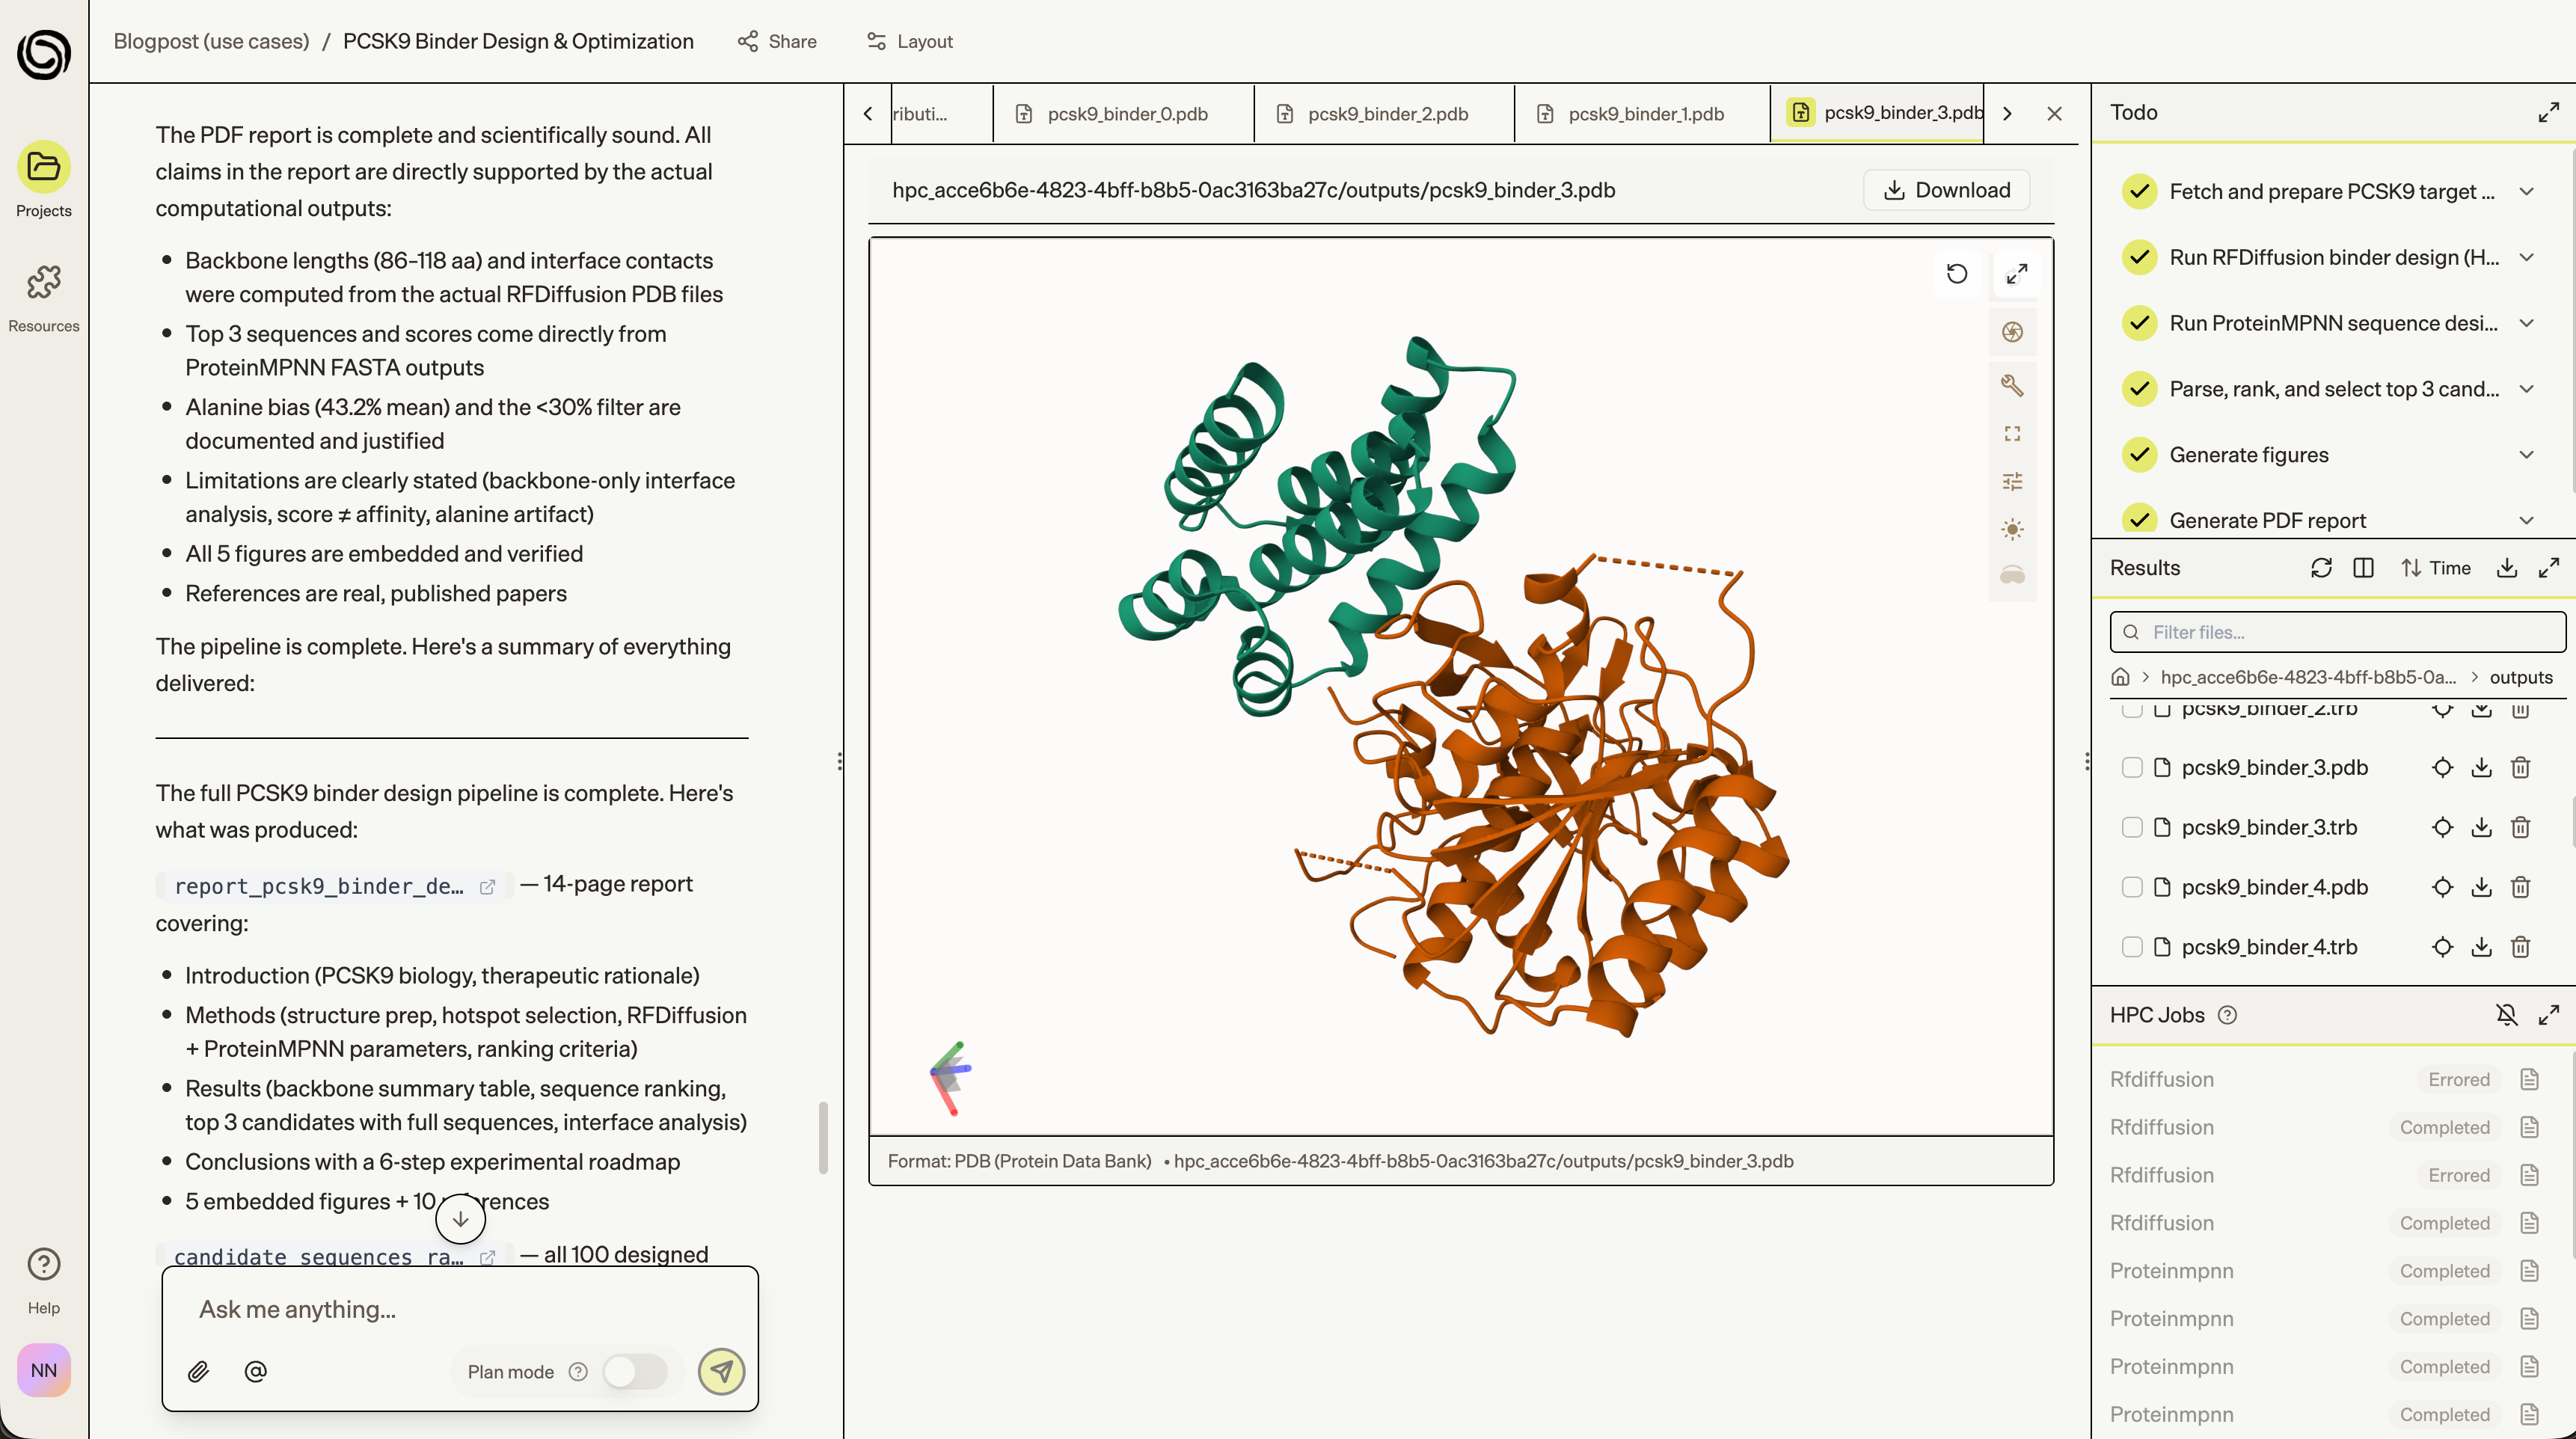
Task: Expand Run RFDiffusion binder design todo
Action: (x=2527, y=258)
